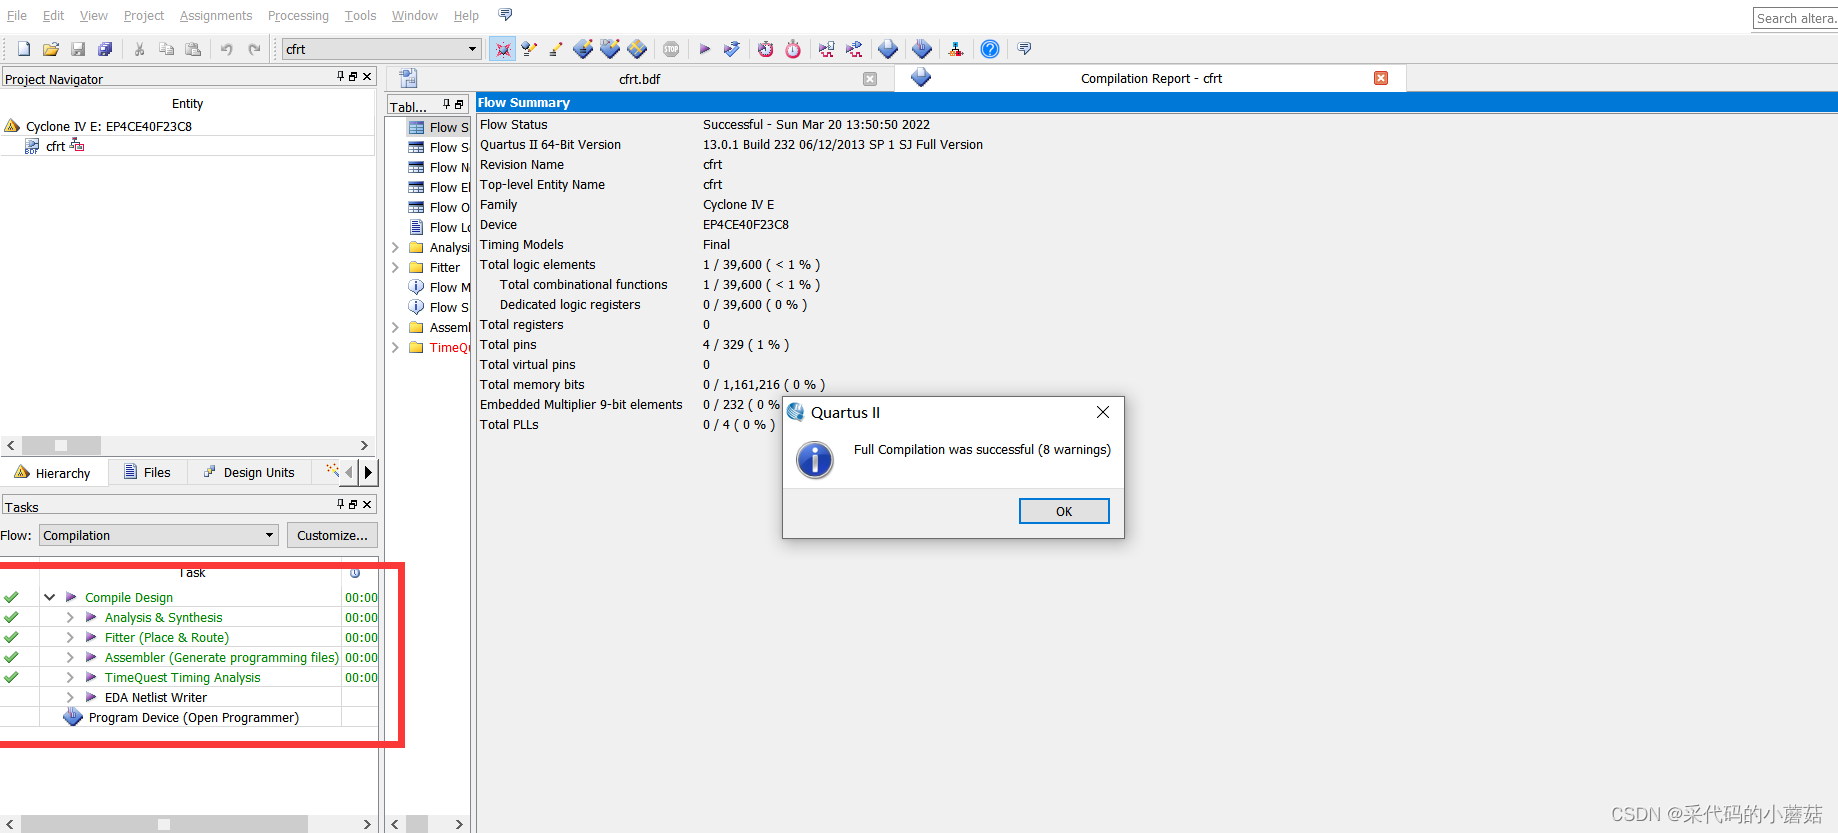Expand the Fitter (Place & Route) task
The height and width of the screenshot is (833, 1838).
pyautogui.click(x=70, y=637)
